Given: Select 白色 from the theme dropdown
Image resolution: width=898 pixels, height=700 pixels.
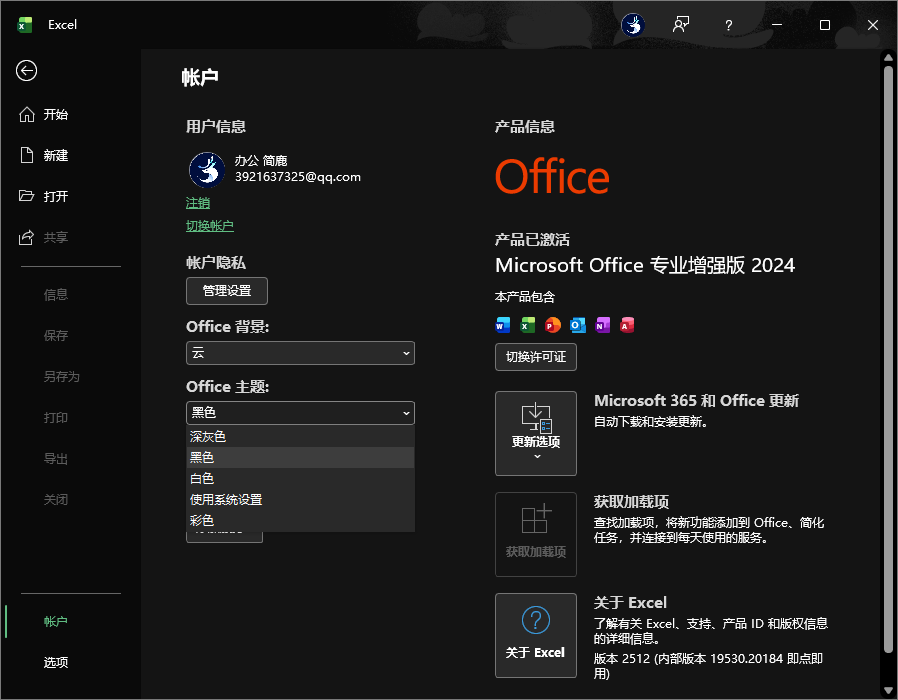Looking at the screenshot, I should click(202, 478).
